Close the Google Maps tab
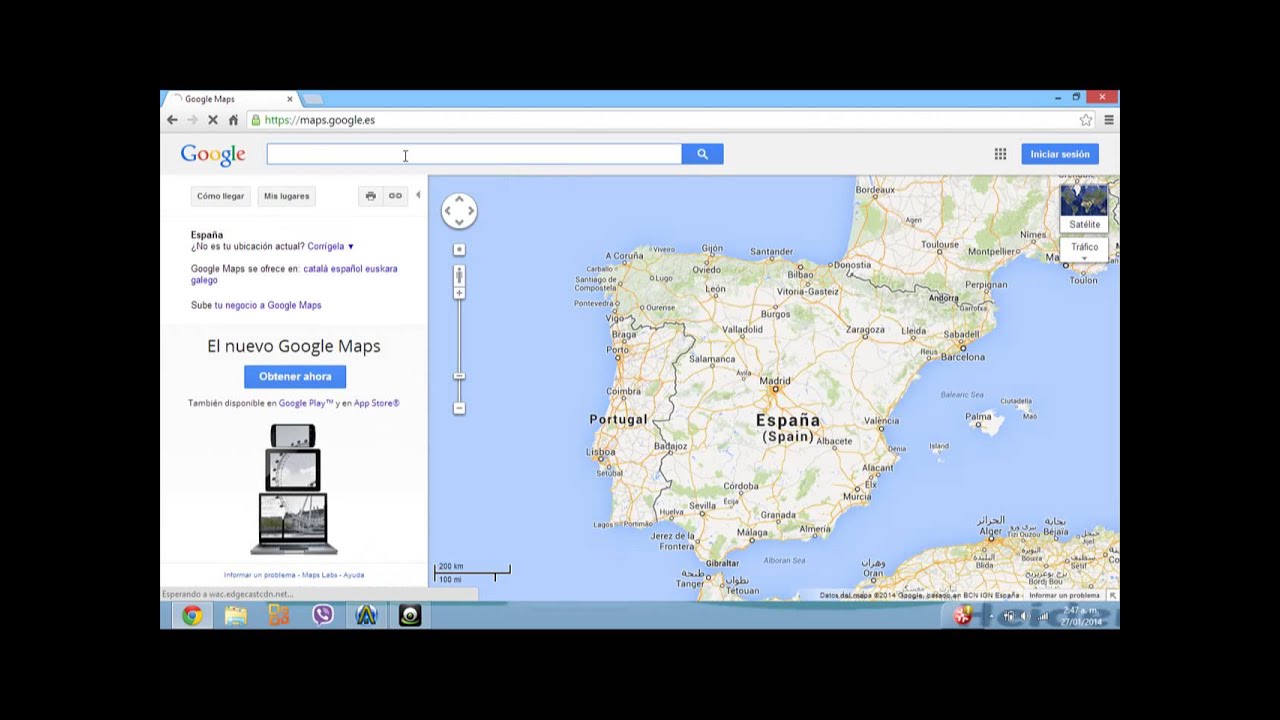 (290, 99)
